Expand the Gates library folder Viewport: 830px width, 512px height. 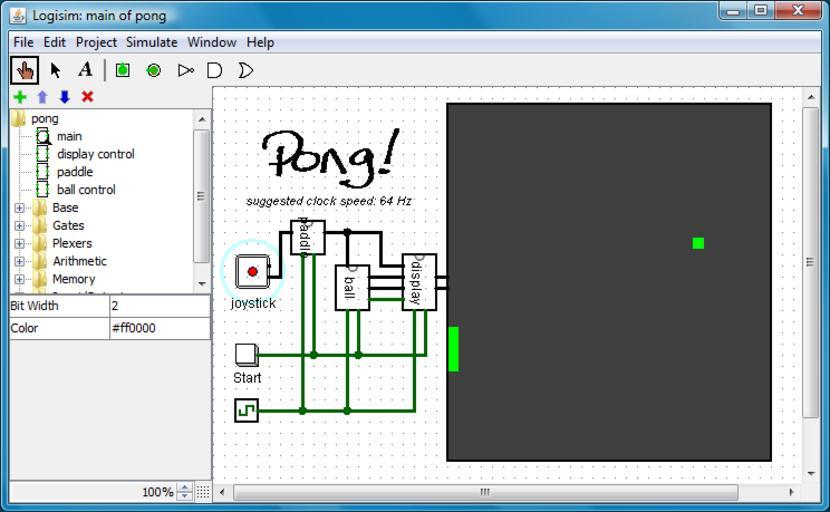point(19,226)
